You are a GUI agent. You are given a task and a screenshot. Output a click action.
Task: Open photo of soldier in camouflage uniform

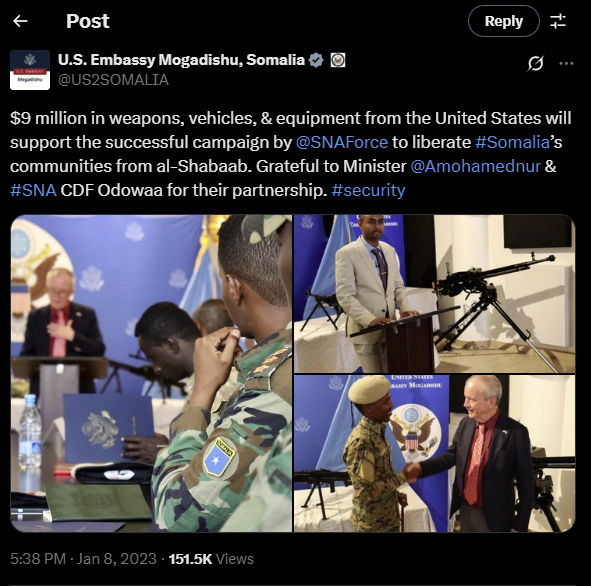point(151,373)
